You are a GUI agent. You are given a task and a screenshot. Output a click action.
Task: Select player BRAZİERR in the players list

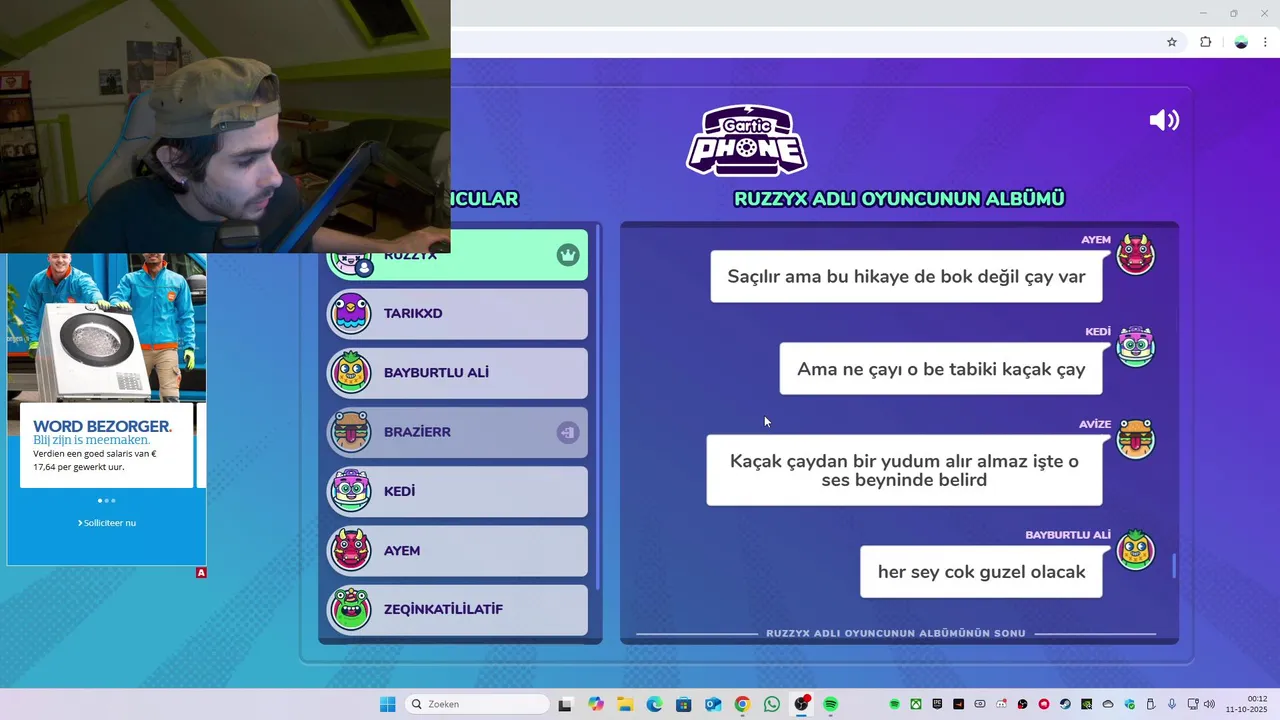tap(458, 432)
